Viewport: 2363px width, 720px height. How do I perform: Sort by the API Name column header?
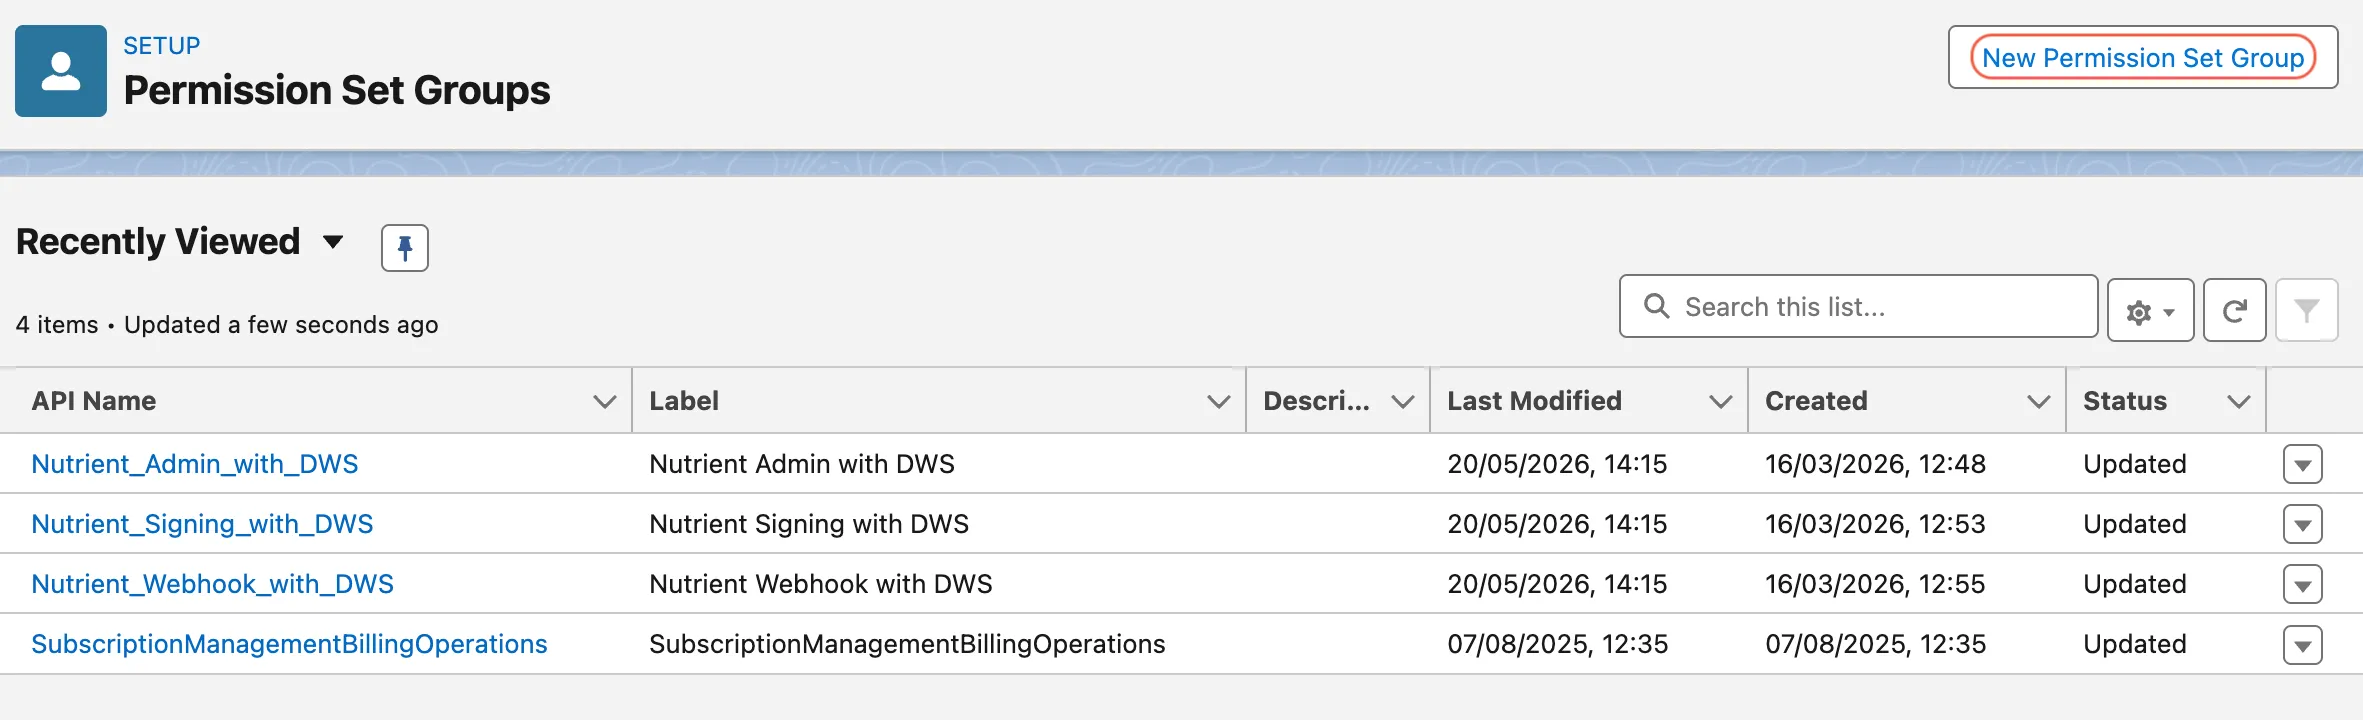click(93, 401)
